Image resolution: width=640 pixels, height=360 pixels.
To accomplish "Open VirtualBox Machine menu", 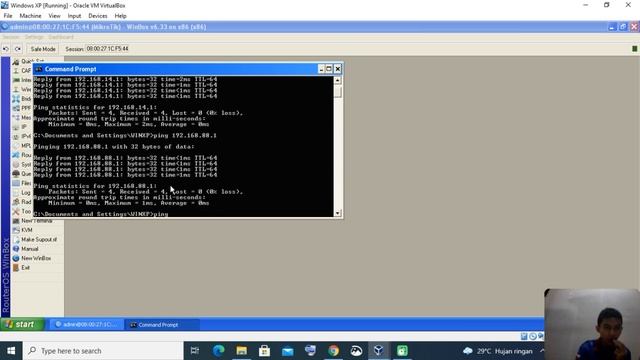I will [30, 16].
